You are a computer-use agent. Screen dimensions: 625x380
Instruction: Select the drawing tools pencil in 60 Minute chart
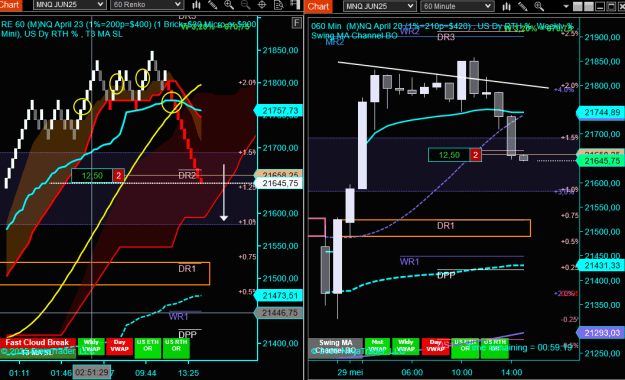coord(523,6)
